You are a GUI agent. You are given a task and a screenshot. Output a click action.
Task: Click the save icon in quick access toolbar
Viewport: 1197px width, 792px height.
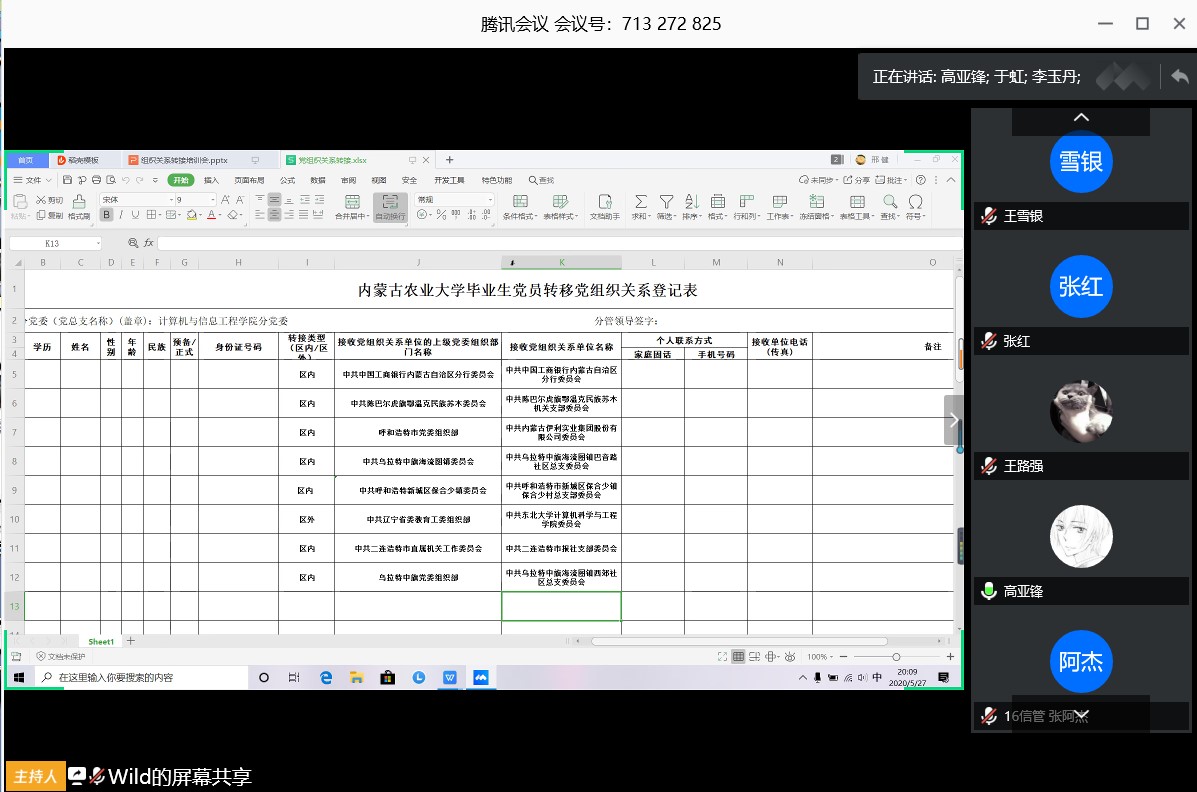click(67, 180)
